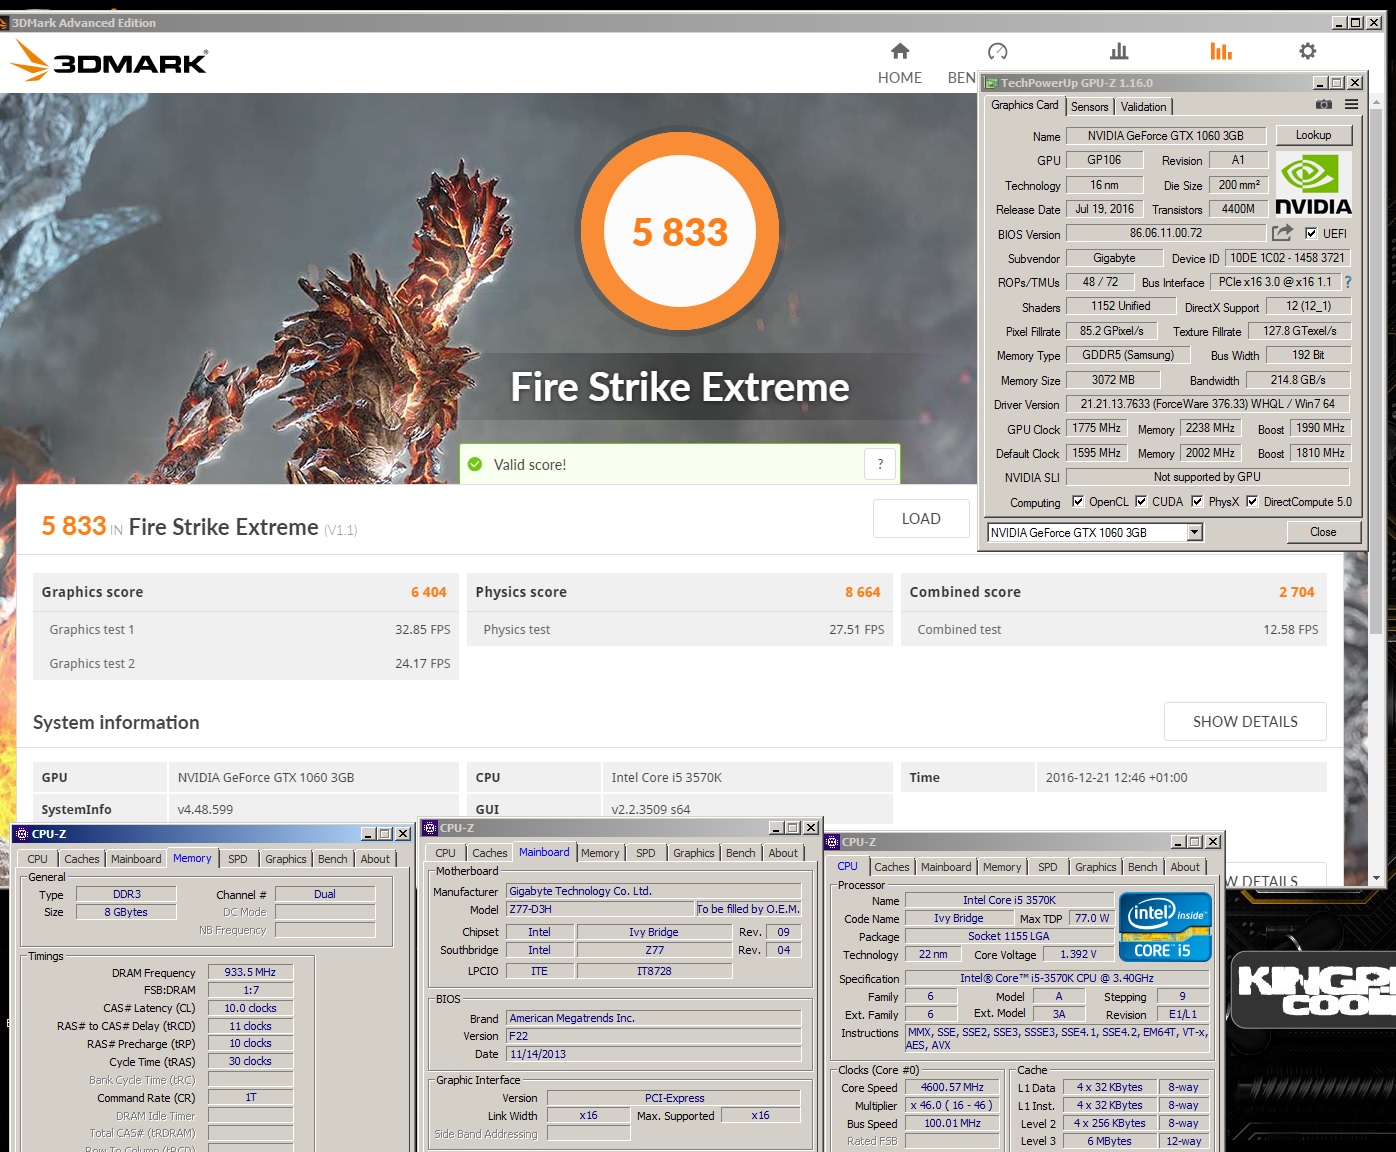Click the Physics score value 8 664

tap(862, 592)
